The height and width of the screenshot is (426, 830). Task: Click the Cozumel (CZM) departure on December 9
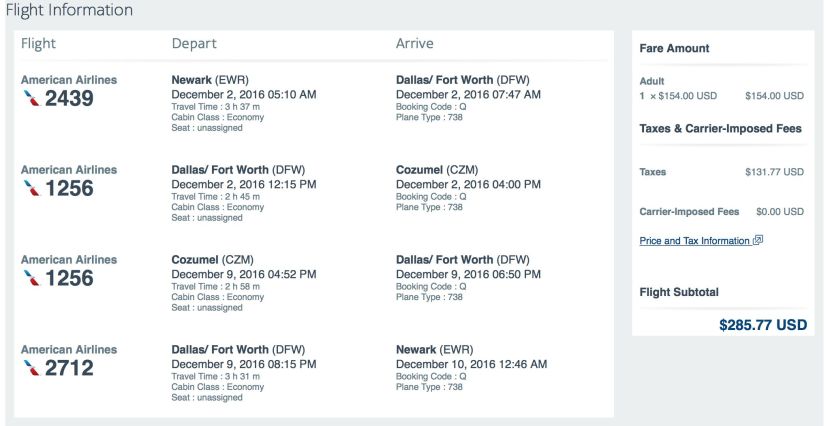point(212,260)
